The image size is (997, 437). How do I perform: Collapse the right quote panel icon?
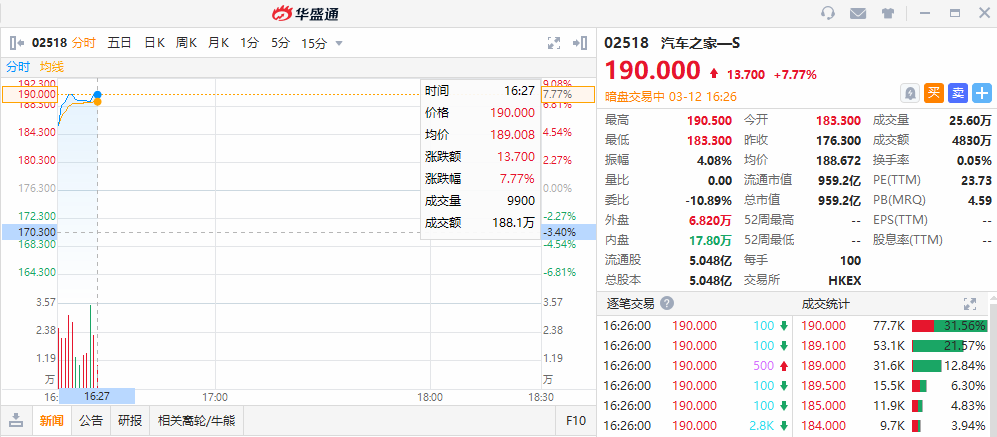click(579, 43)
